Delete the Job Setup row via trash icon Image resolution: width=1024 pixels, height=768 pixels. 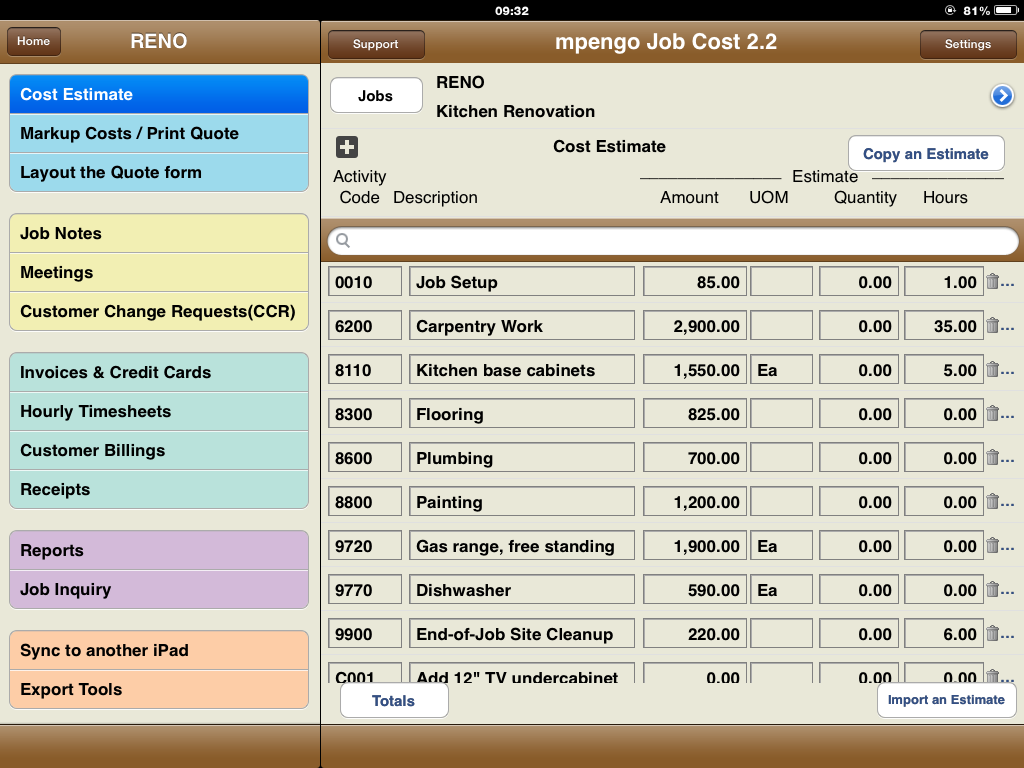point(992,282)
